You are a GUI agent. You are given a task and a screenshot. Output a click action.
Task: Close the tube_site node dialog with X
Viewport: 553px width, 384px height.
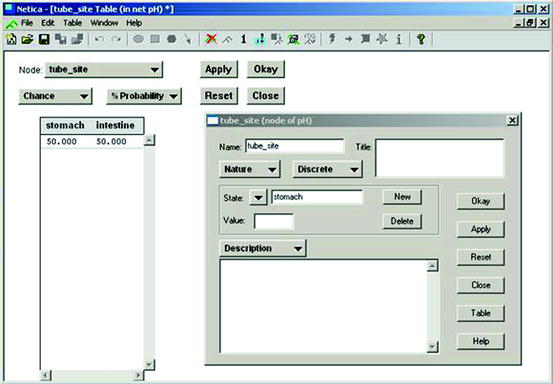(512, 121)
